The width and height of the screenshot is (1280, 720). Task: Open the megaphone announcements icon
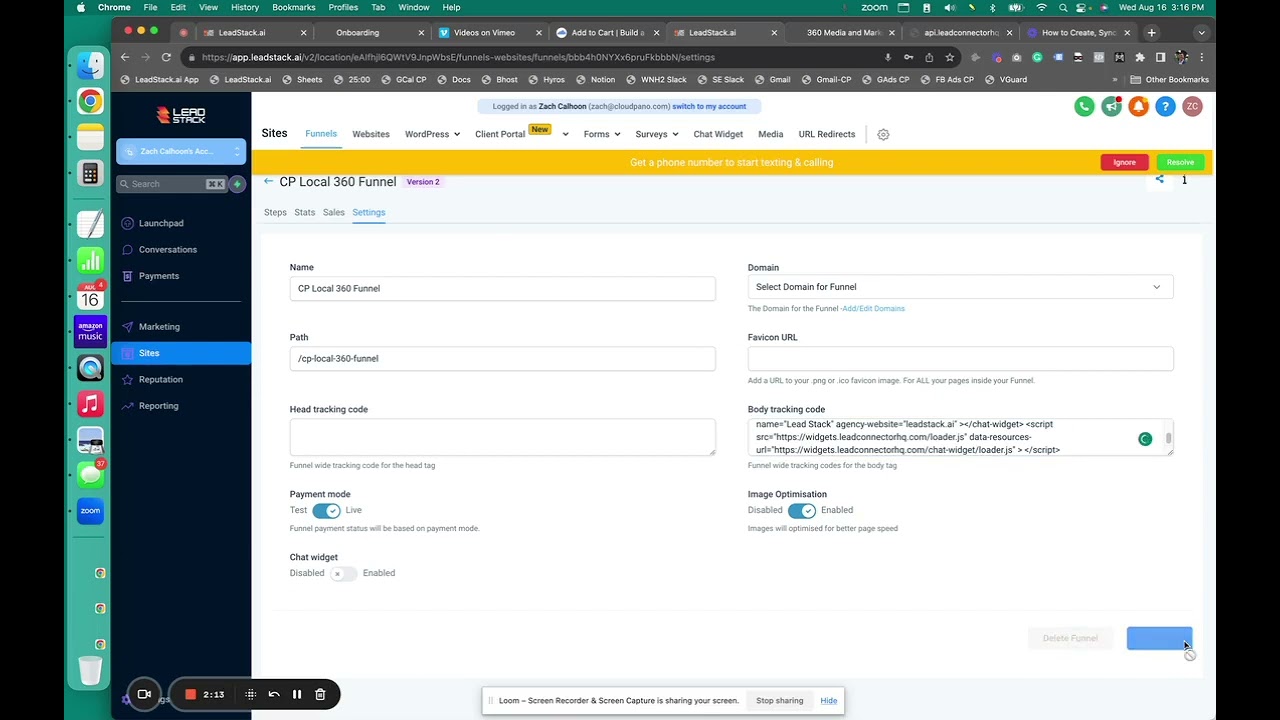(x=1111, y=106)
